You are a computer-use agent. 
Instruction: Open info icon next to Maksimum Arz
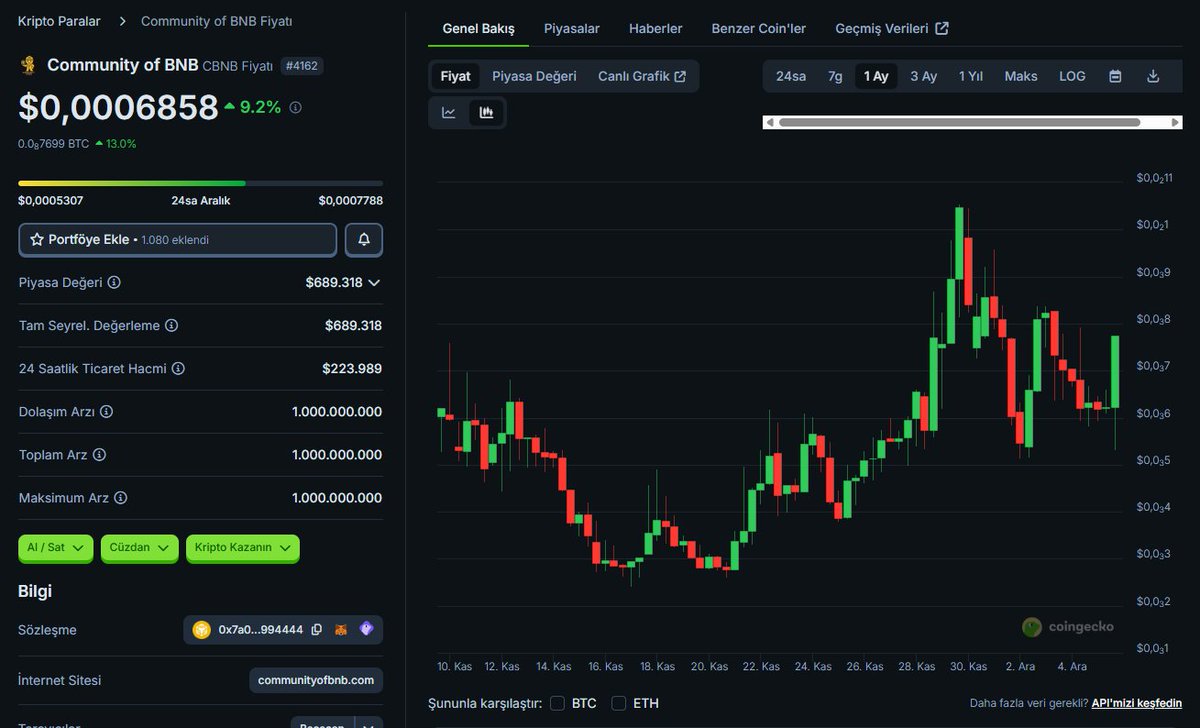coord(120,497)
